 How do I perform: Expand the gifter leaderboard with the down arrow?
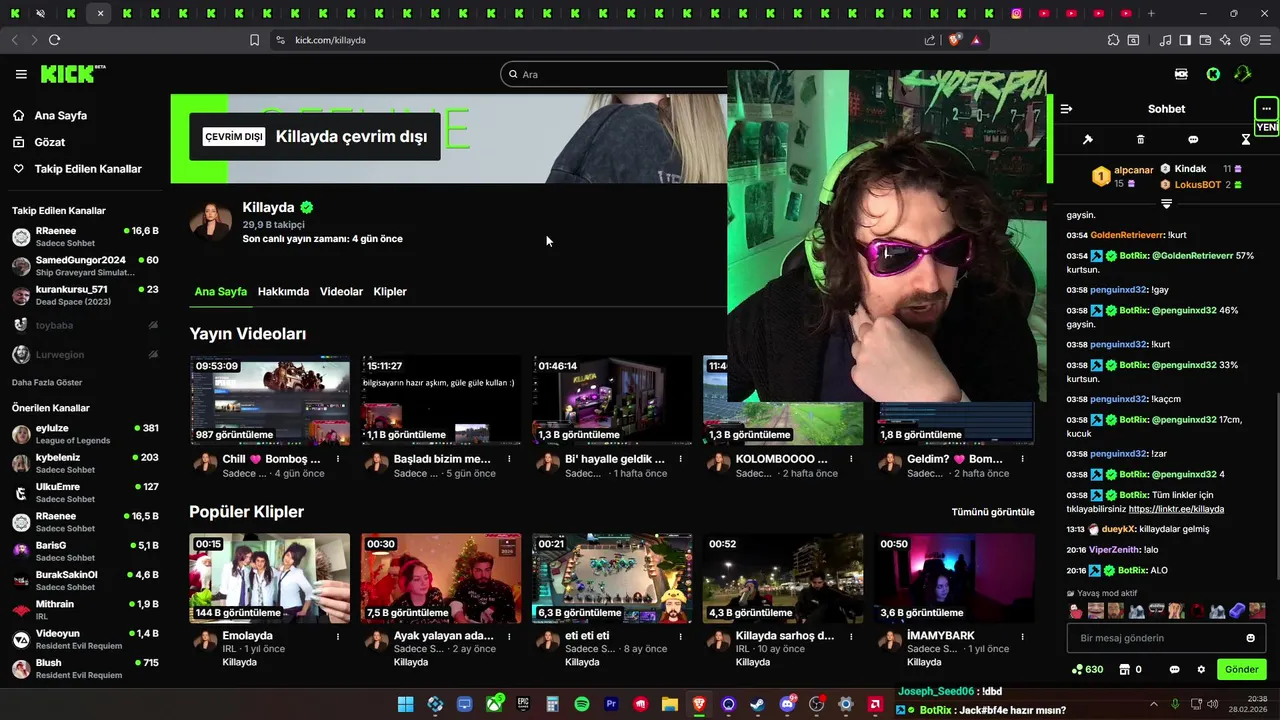pyautogui.click(x=1166, y=203)
